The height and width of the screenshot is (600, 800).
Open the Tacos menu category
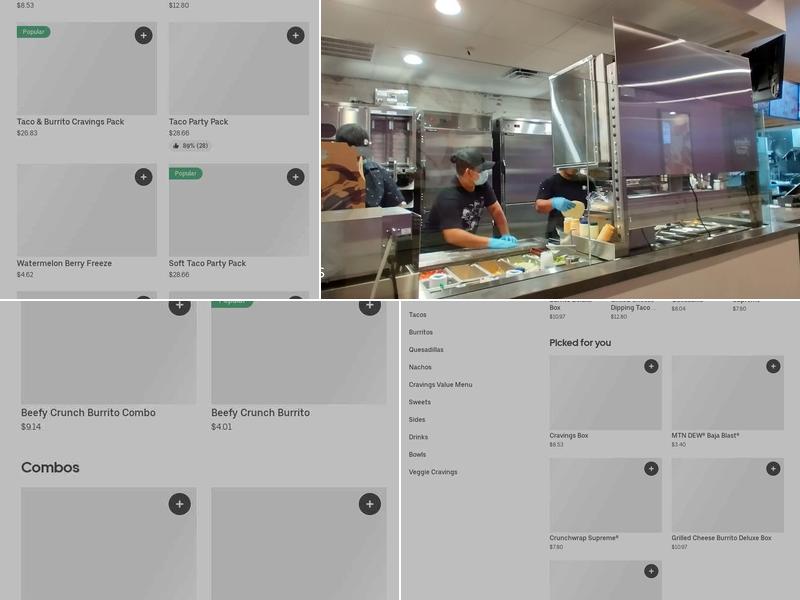pyautogui.click(x=417, y=315)
